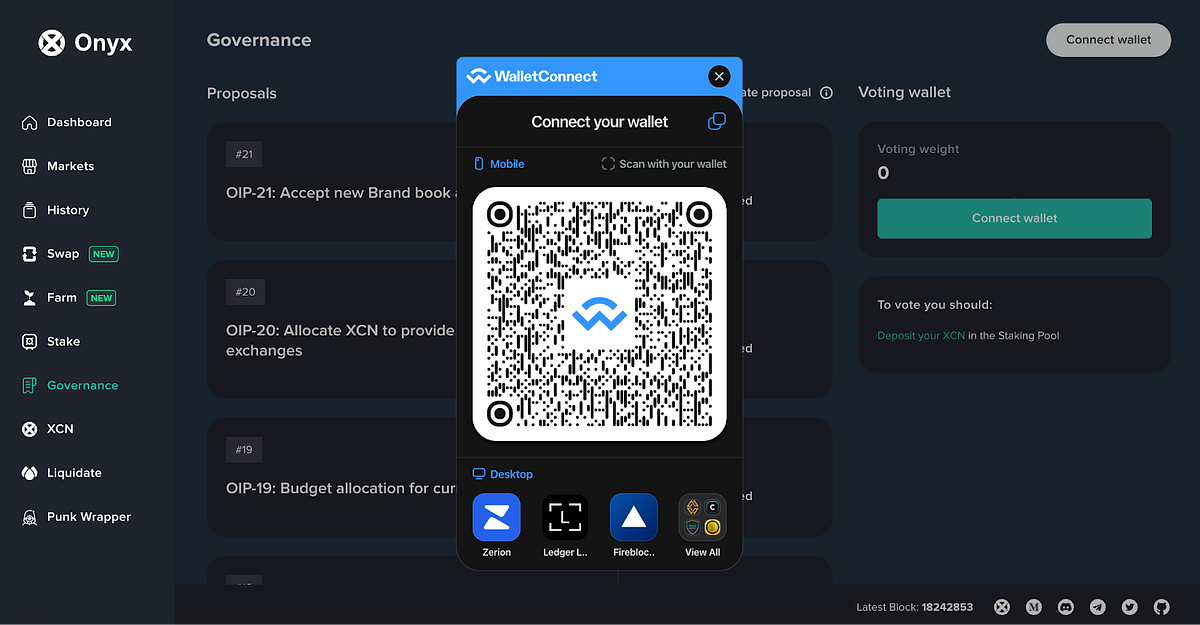Open the XCN token page
The height and width of the screenshot is (625, 1200).
tap(60, 429)
